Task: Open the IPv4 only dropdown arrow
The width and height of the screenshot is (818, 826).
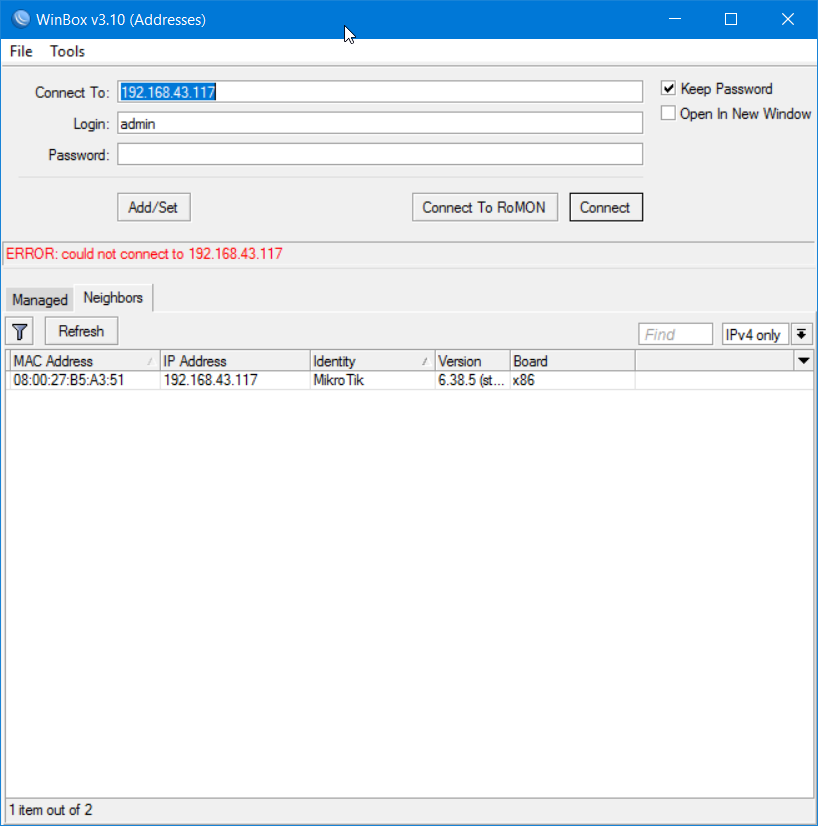Action: (801, 335)
